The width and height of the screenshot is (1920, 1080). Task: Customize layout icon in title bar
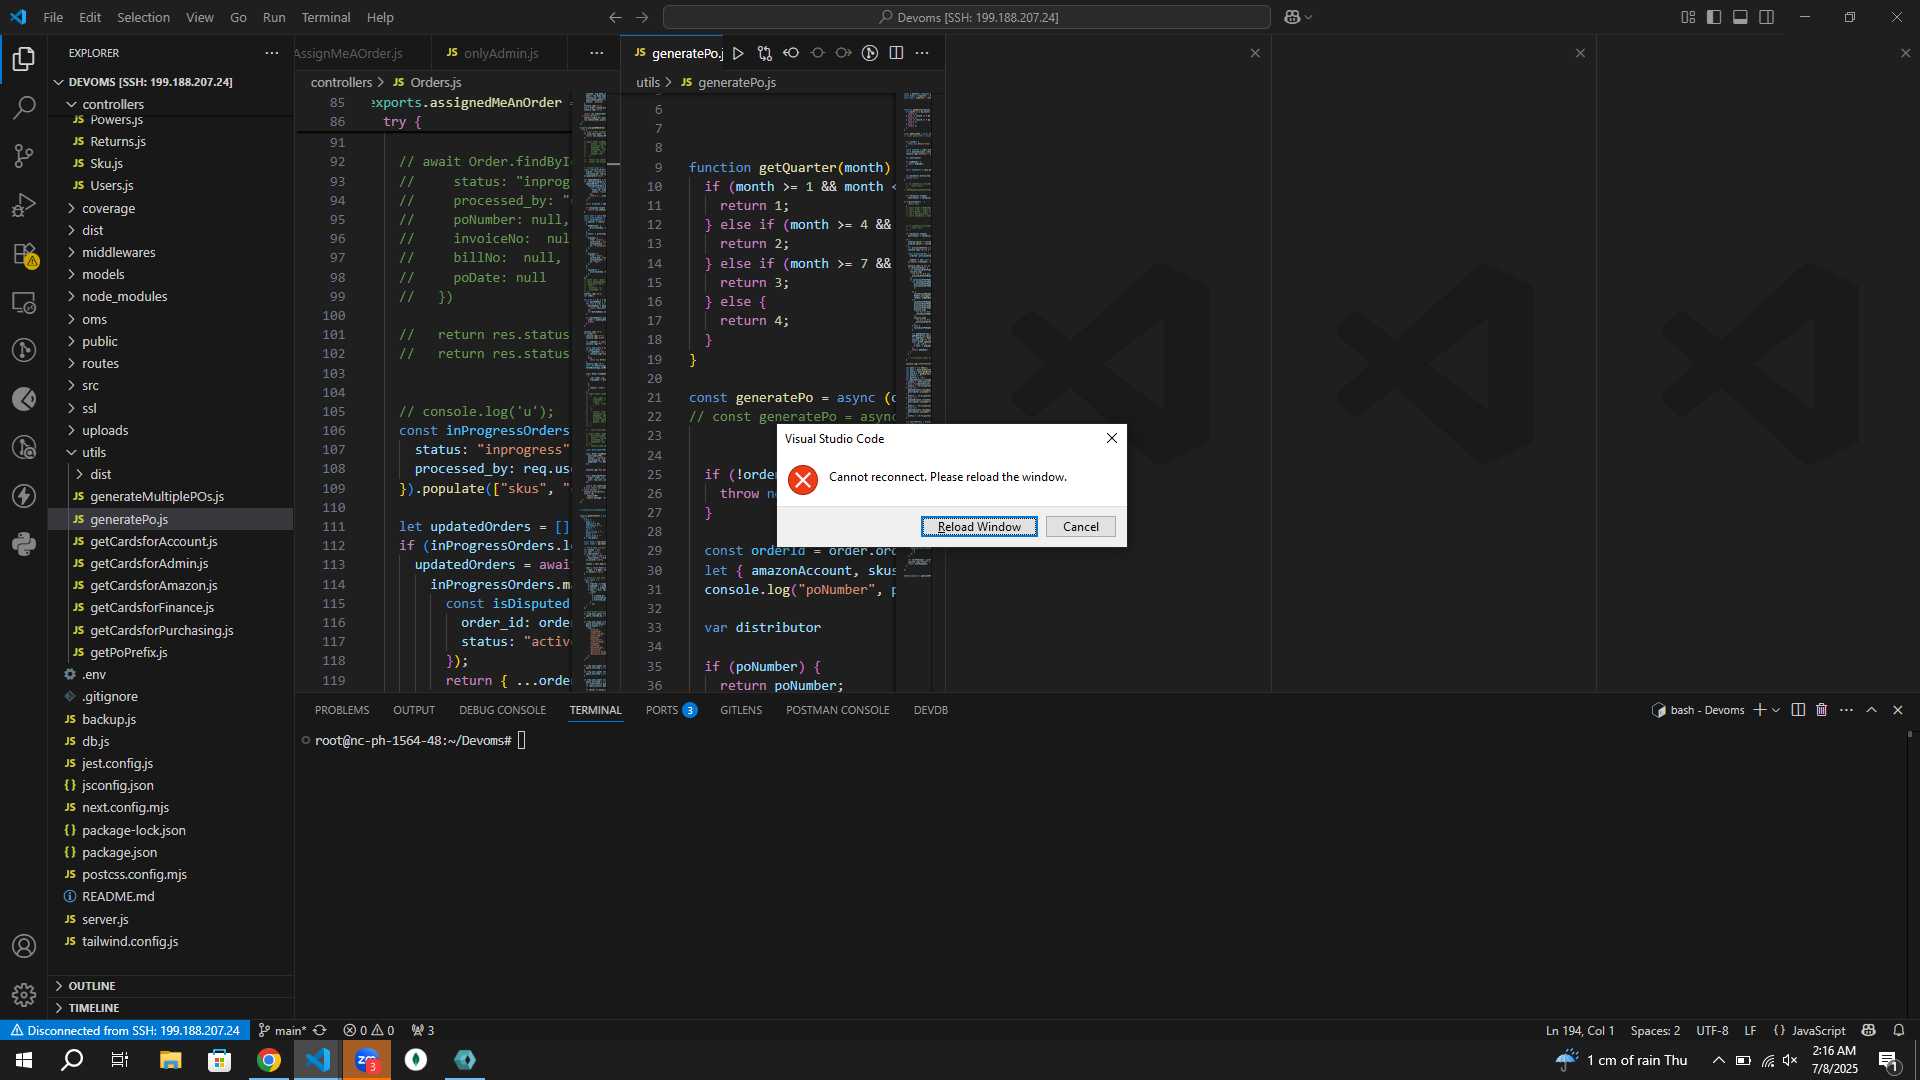[1688, 17]
